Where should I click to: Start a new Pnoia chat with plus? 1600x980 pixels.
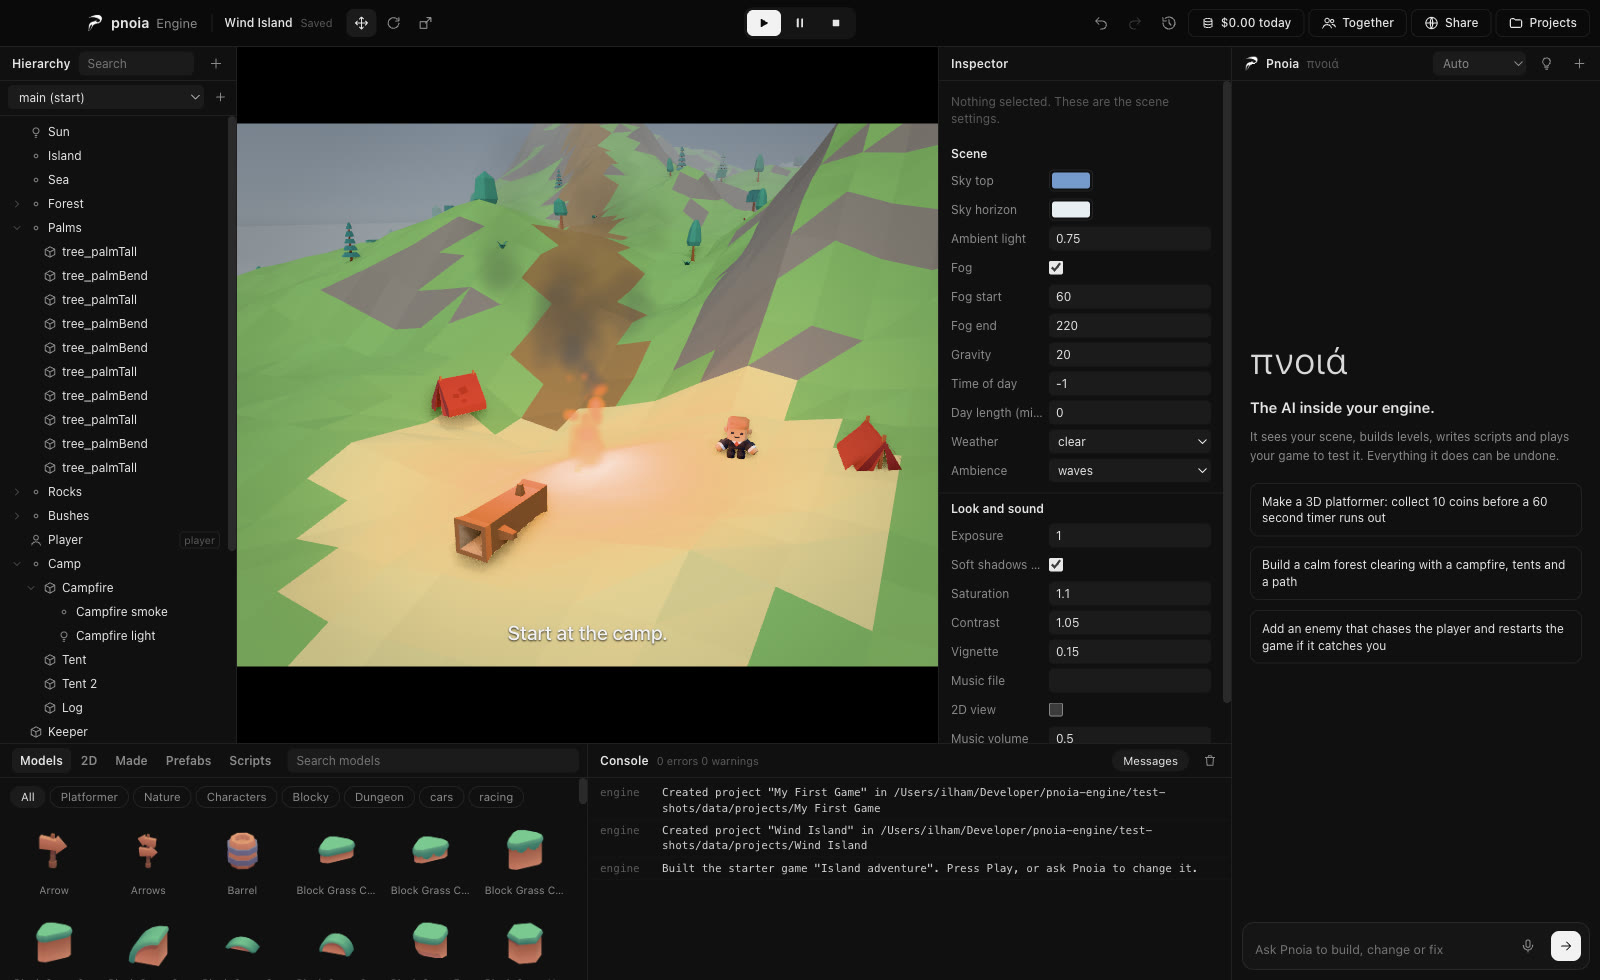[1579, 63]
